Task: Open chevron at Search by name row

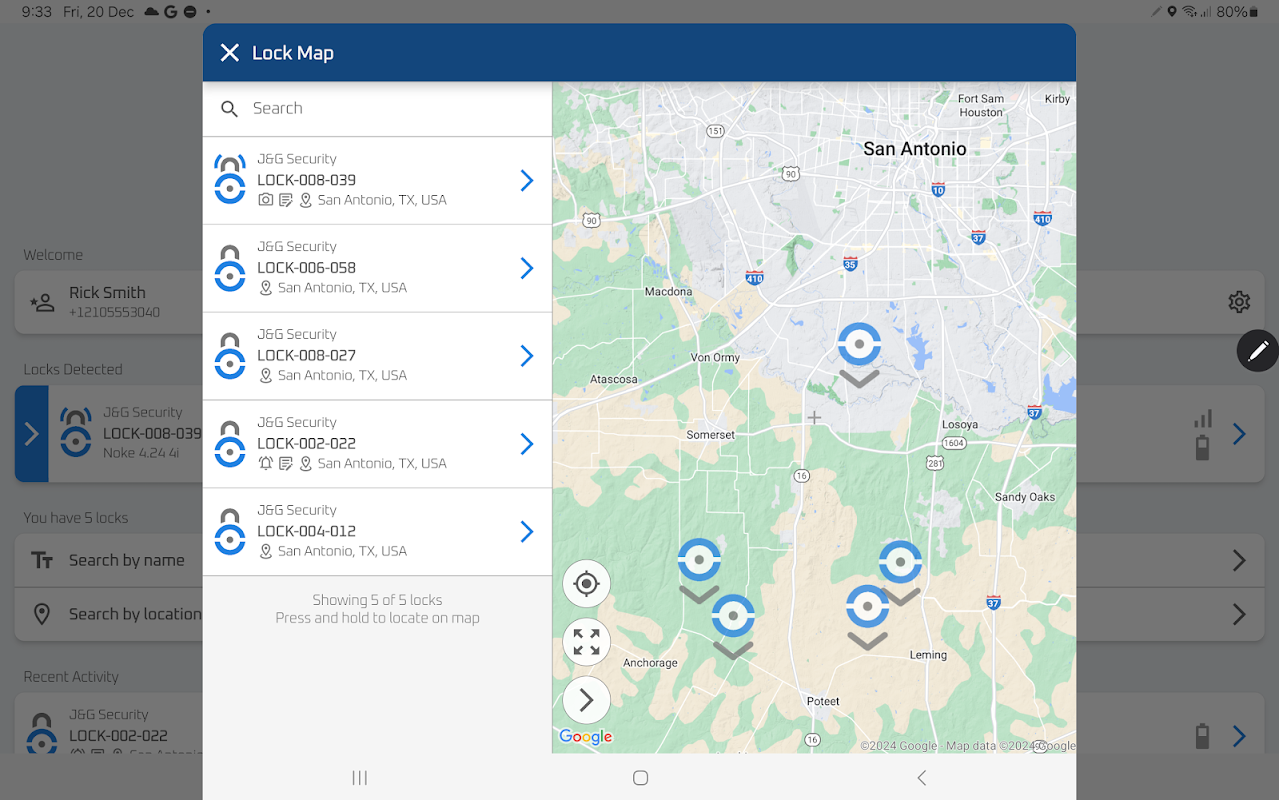Action: click(x=1239, y=560)
